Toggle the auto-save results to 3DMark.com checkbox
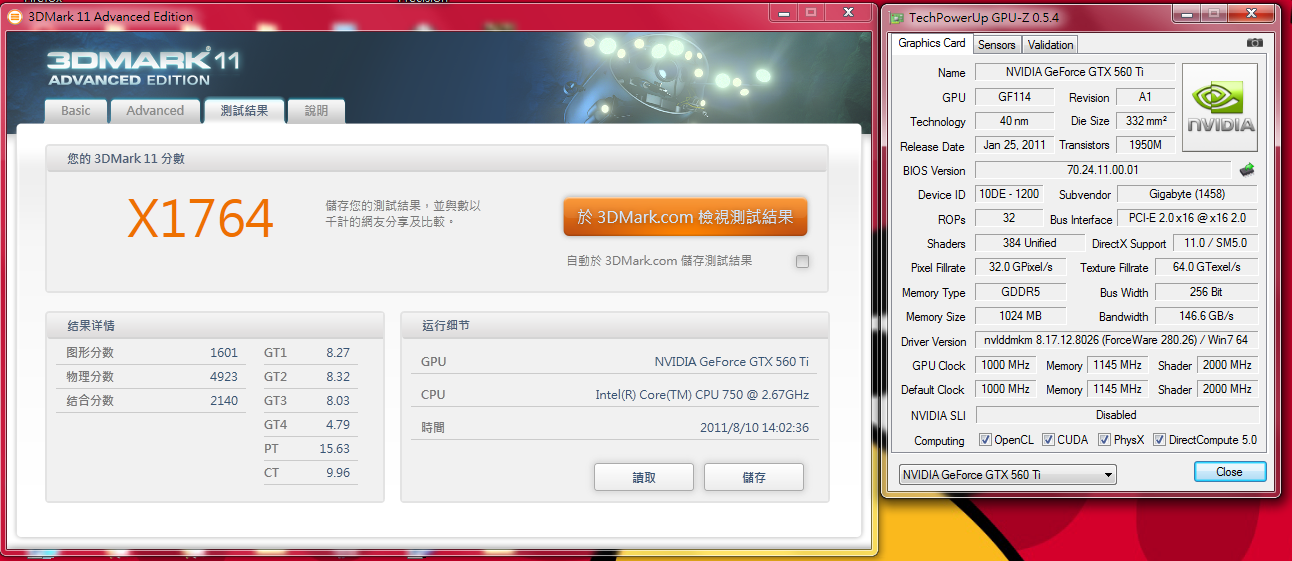 pyautogui.click(x=802, y=262)
